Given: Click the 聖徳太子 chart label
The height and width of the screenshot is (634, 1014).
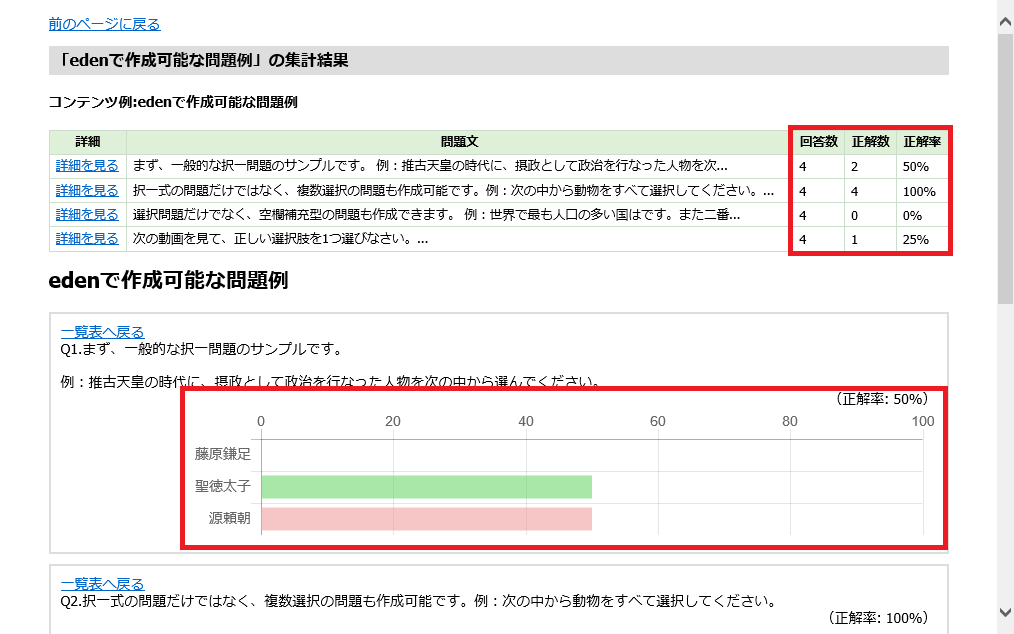Looking at the screenshot, I should 222,486.
